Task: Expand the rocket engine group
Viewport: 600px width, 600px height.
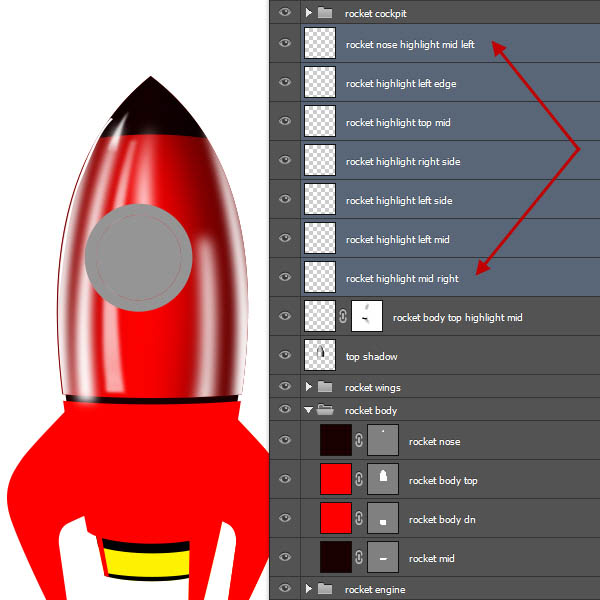Action: tap(309, 589)
